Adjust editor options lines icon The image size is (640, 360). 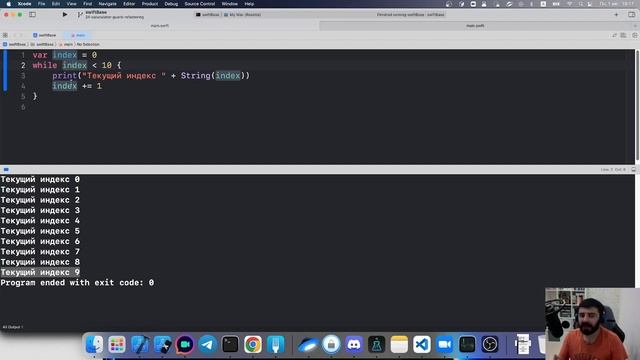point(623,36)
